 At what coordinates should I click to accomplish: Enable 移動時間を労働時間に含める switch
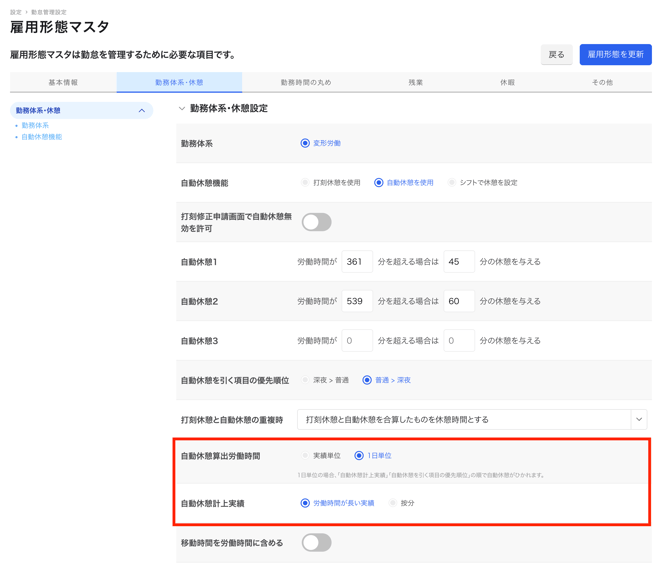point(316,543)
